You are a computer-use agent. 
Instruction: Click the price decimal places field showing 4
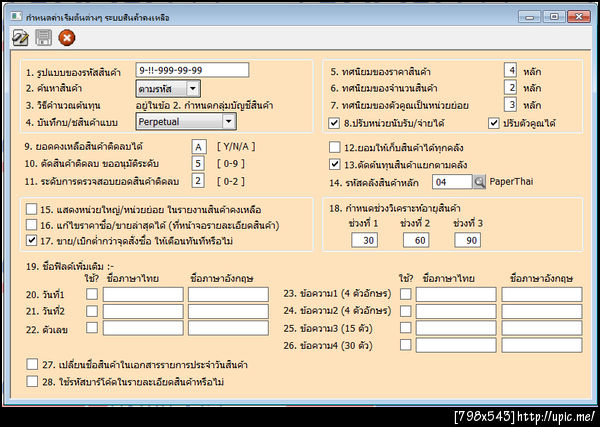coord(510,70)
